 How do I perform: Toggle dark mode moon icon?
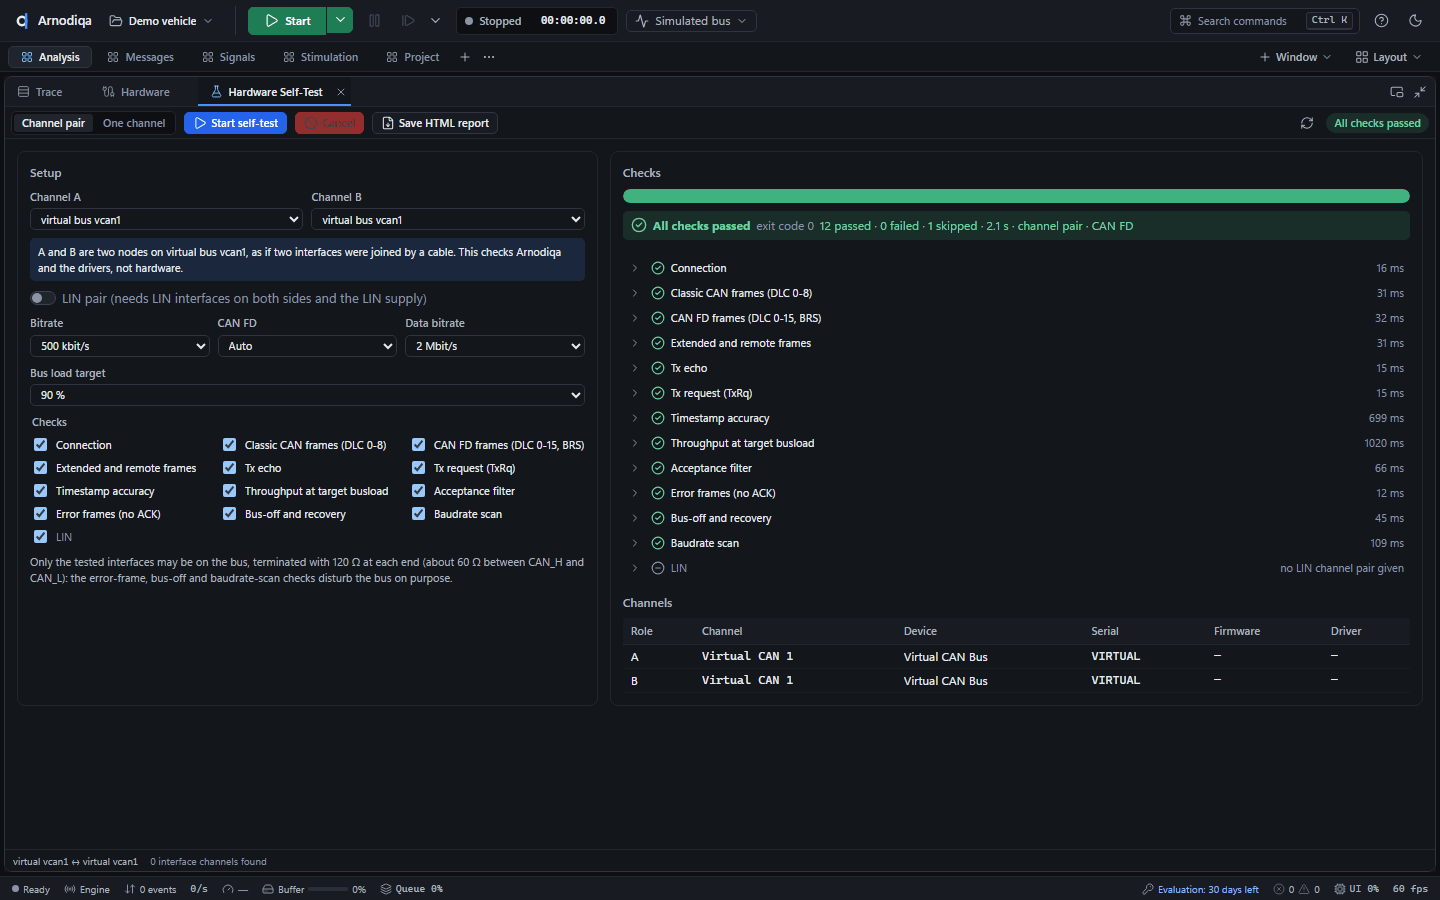(x=1415, y=21)
